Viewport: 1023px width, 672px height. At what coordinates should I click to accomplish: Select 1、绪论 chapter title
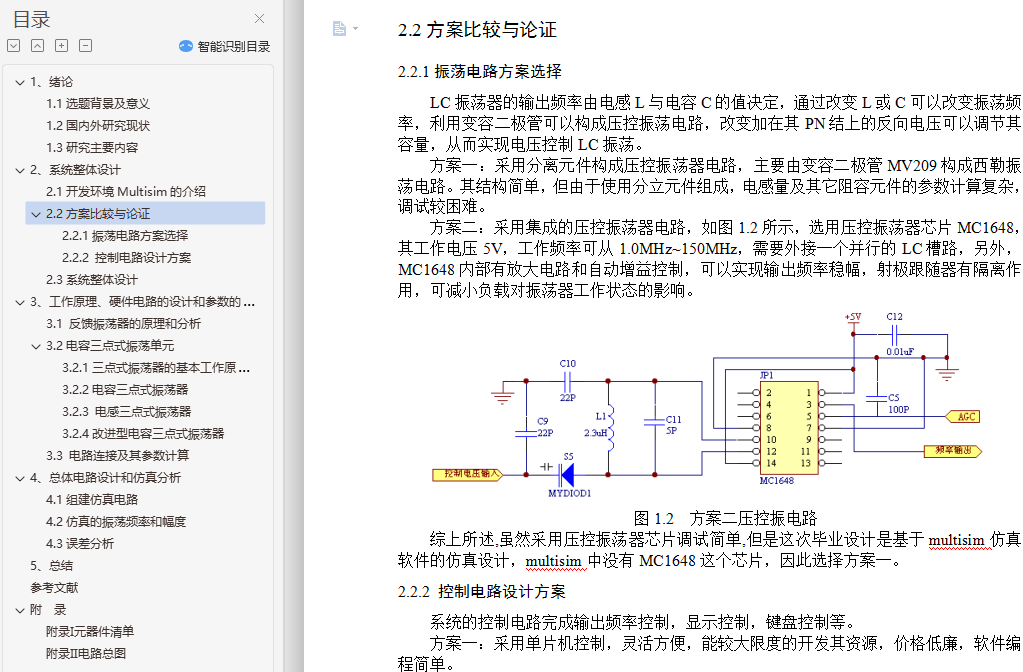pyautogui.click(x=52, y=82)
